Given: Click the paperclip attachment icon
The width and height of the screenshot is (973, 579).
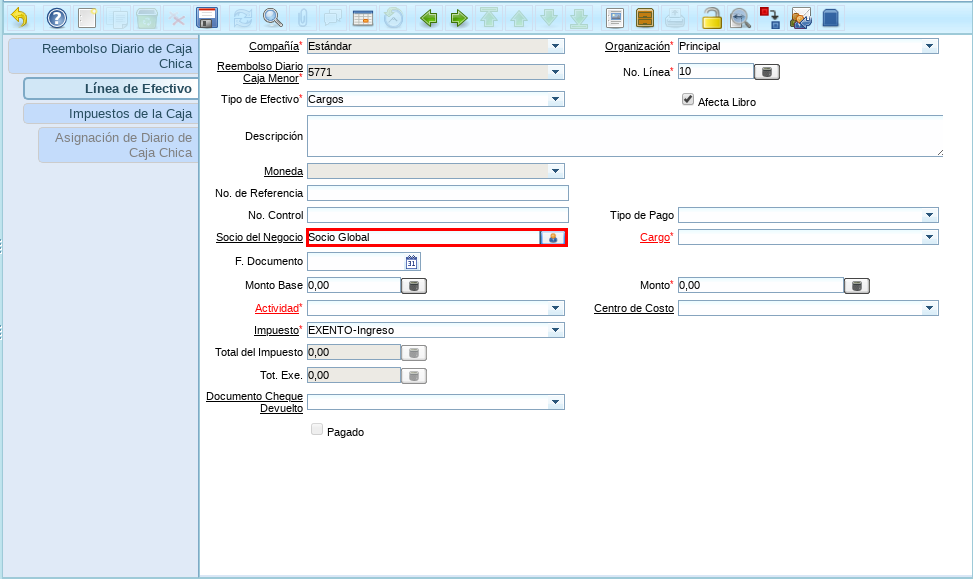Looking at the screenshot, I should [x=302, y=18].
